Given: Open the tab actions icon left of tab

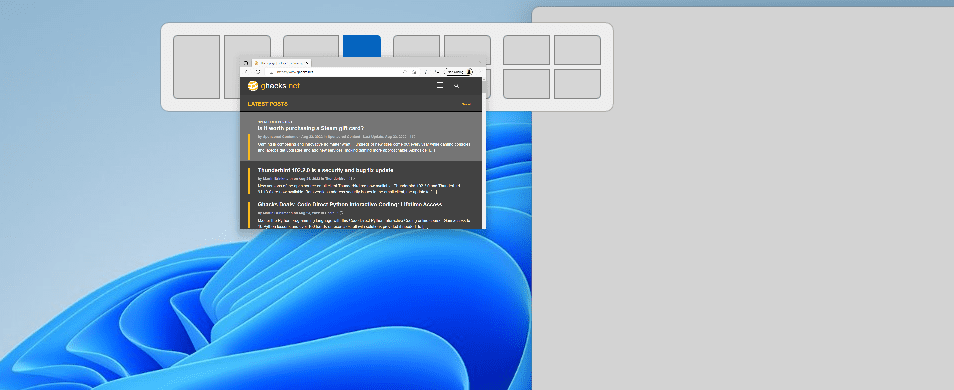Looking at the screenshot, I should [x=245, y=63].
